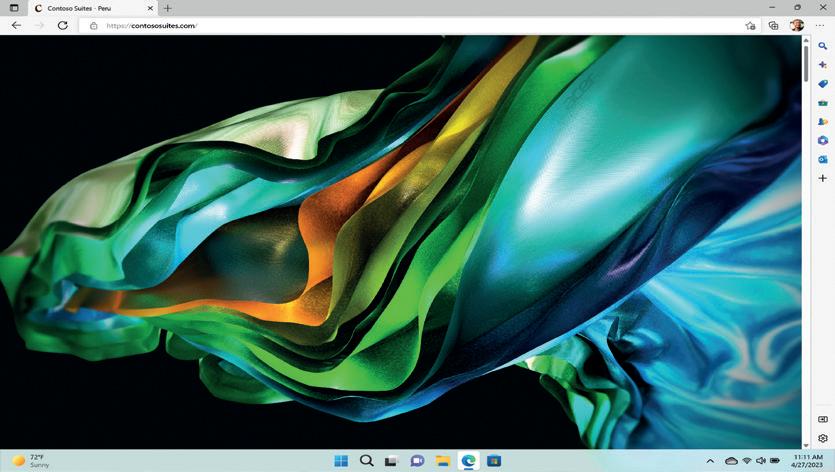This screenshot has width=835, height=472.
Task: Launch Teams Chat from taskbar
Action: pyautogui.click(x=418, y=461)
